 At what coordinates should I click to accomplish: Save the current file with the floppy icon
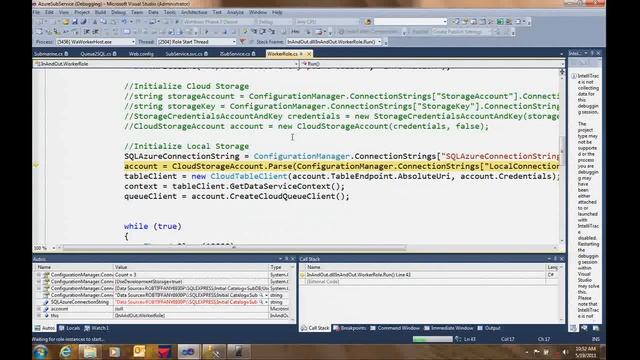point(75,22)
